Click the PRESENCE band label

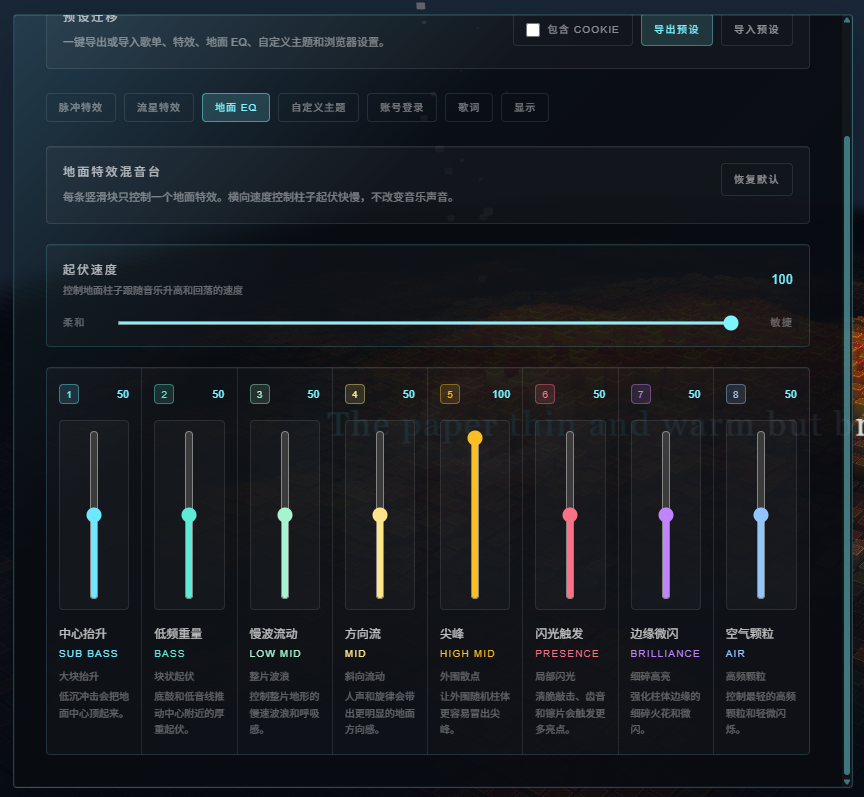tap(567, 654)
